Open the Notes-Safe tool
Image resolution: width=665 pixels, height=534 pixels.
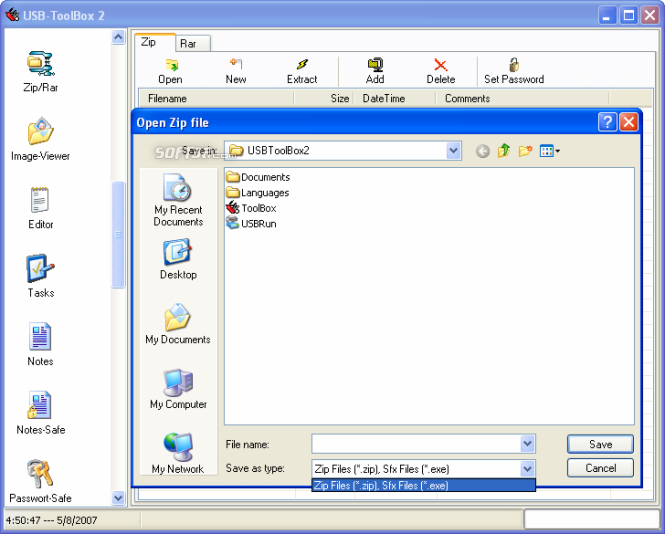(x=40, y=413)
